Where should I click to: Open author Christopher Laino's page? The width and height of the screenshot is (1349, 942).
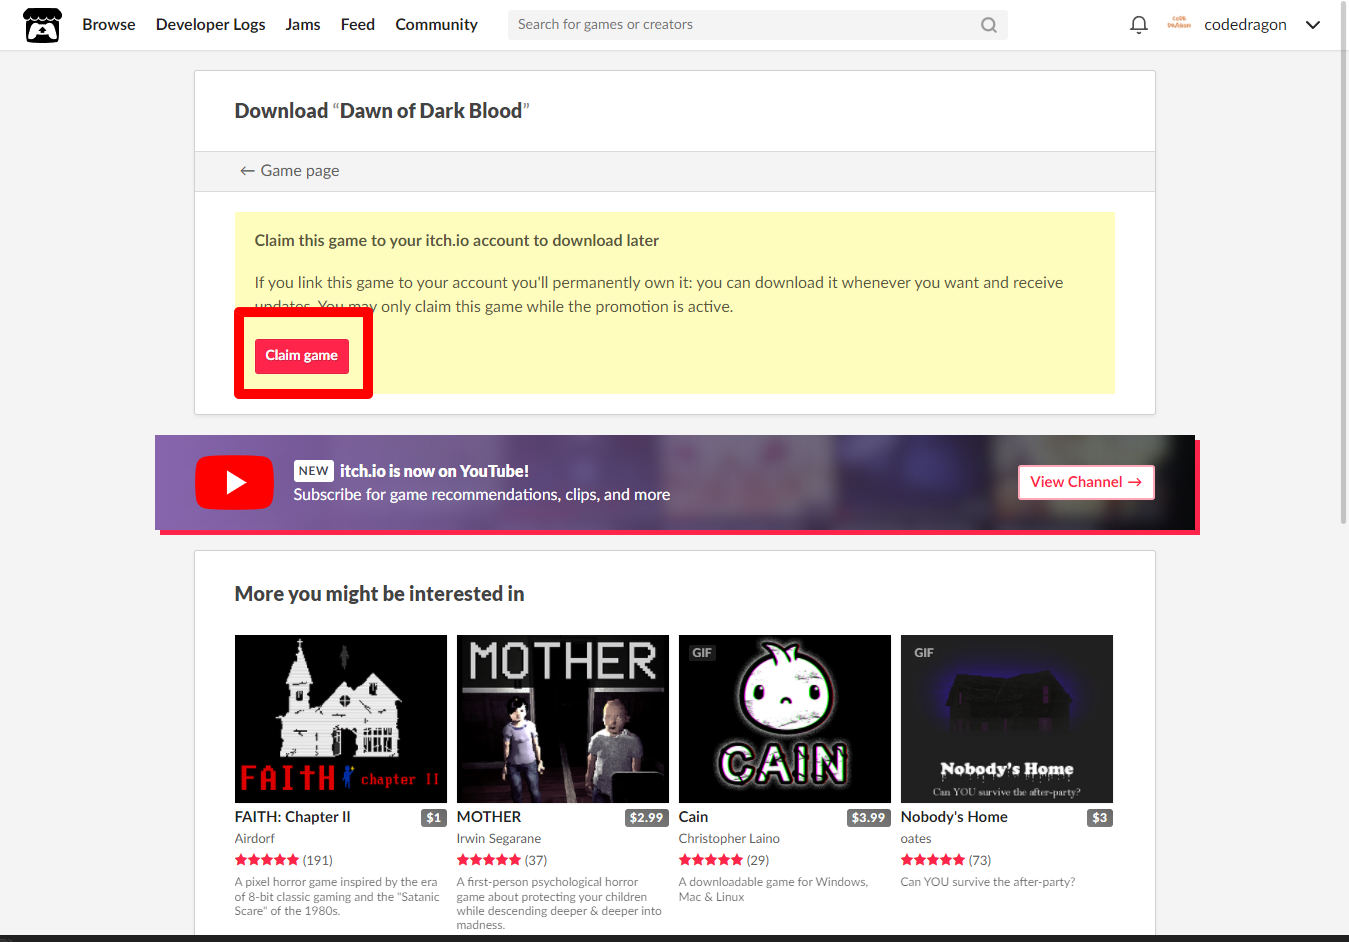(729, 839)
